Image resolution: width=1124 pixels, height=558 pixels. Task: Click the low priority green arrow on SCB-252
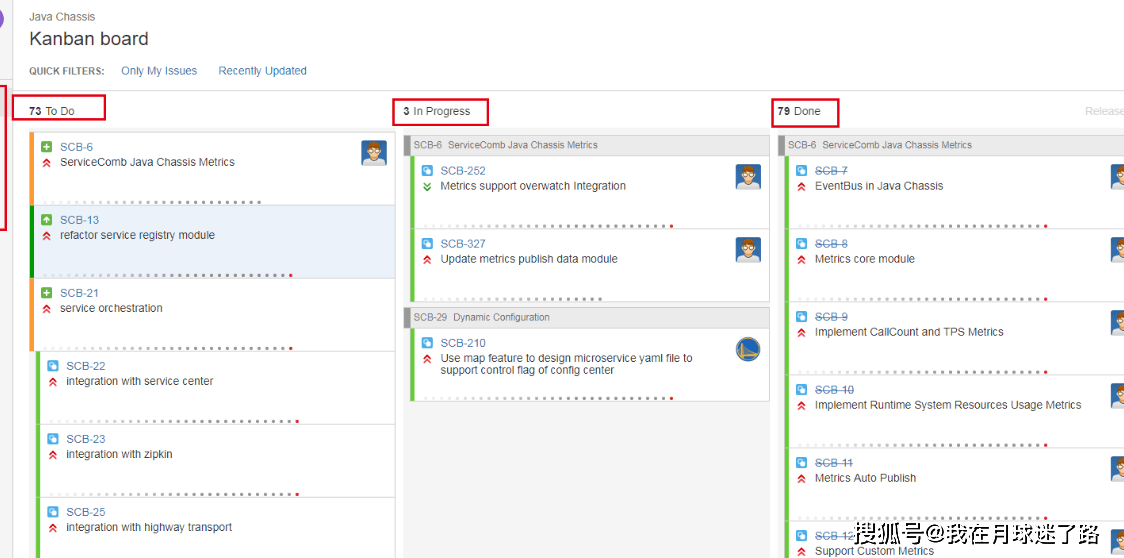click(x=427, y=186)
